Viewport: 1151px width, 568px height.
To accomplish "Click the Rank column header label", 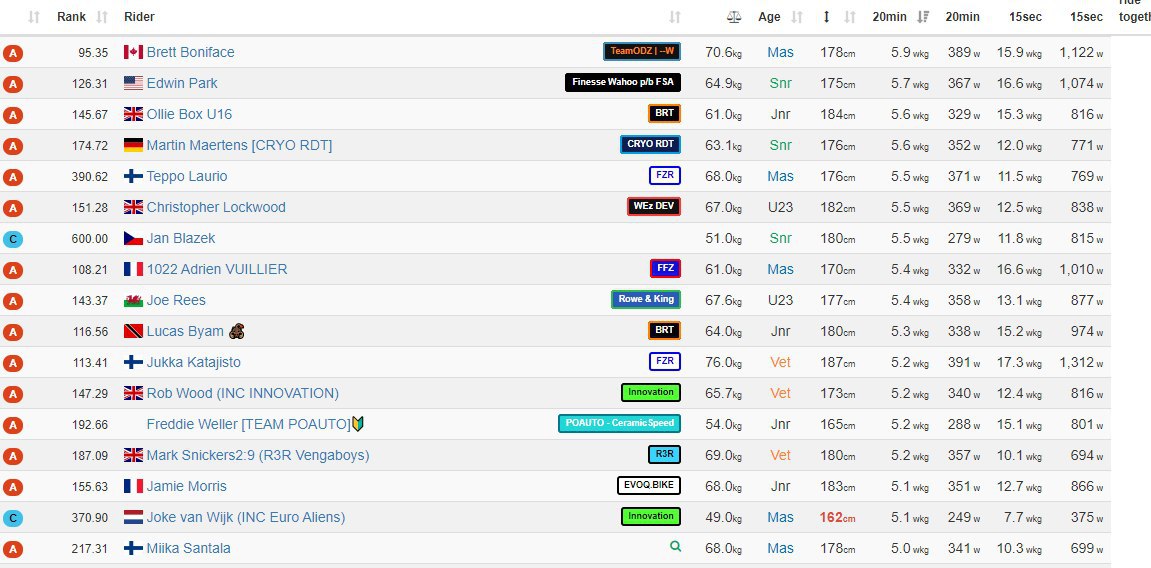I will click(71, 17).
